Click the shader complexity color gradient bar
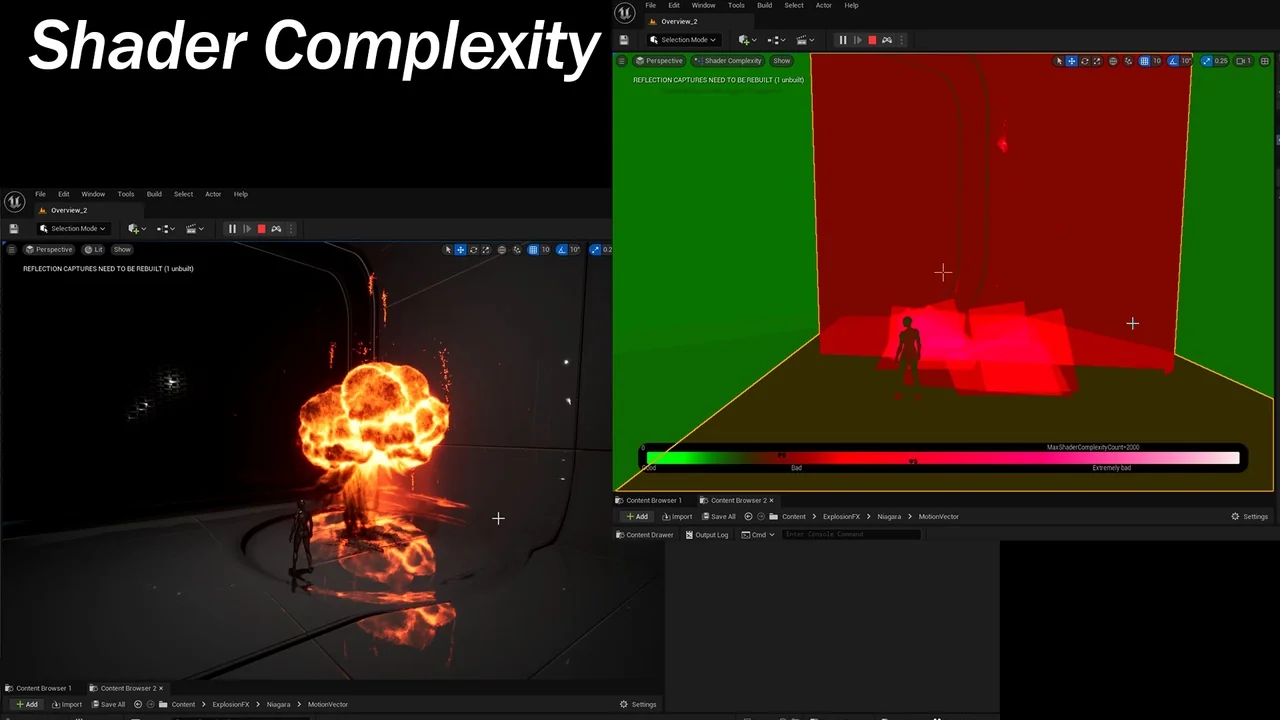Screen dimensions: 1280x720 [x=942, y=458]
